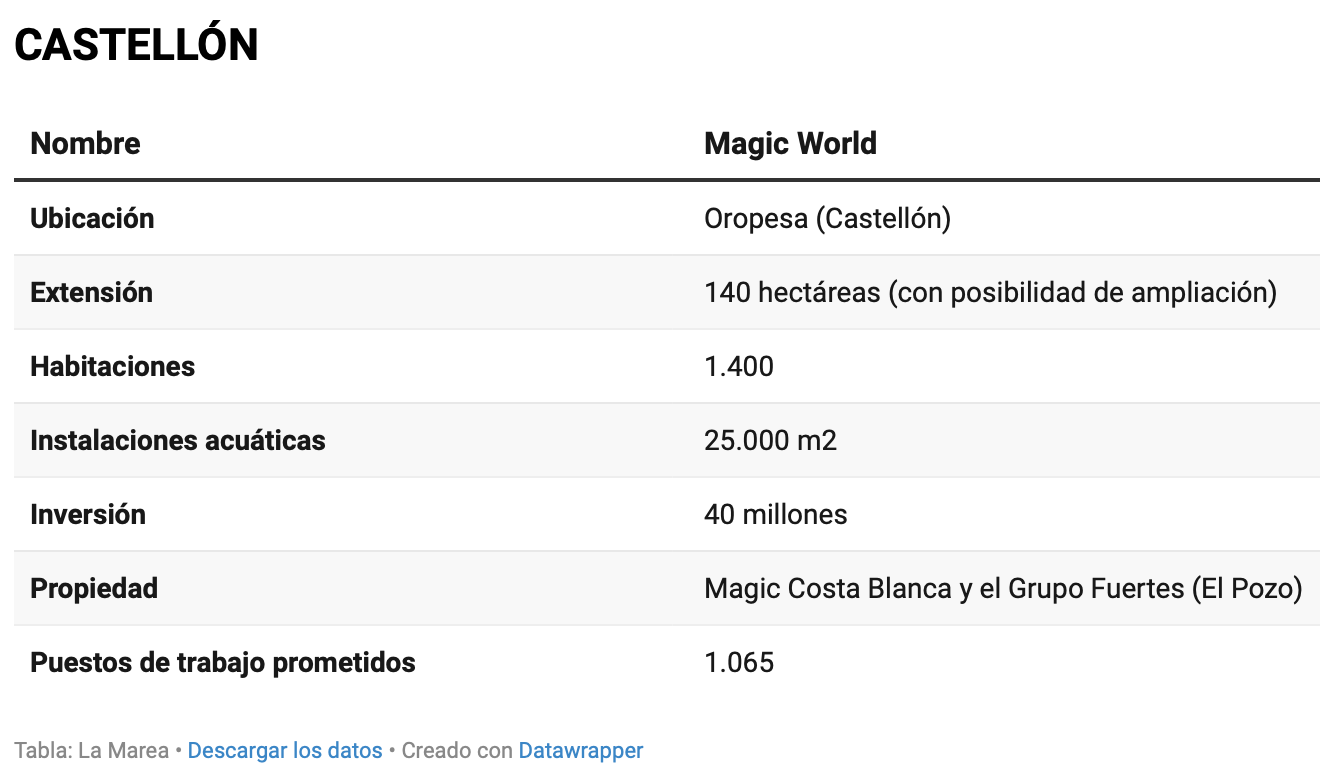Select the "Inversión" row label
Image resolution: width=1336 pixels, height=778 pixels.
88,514
